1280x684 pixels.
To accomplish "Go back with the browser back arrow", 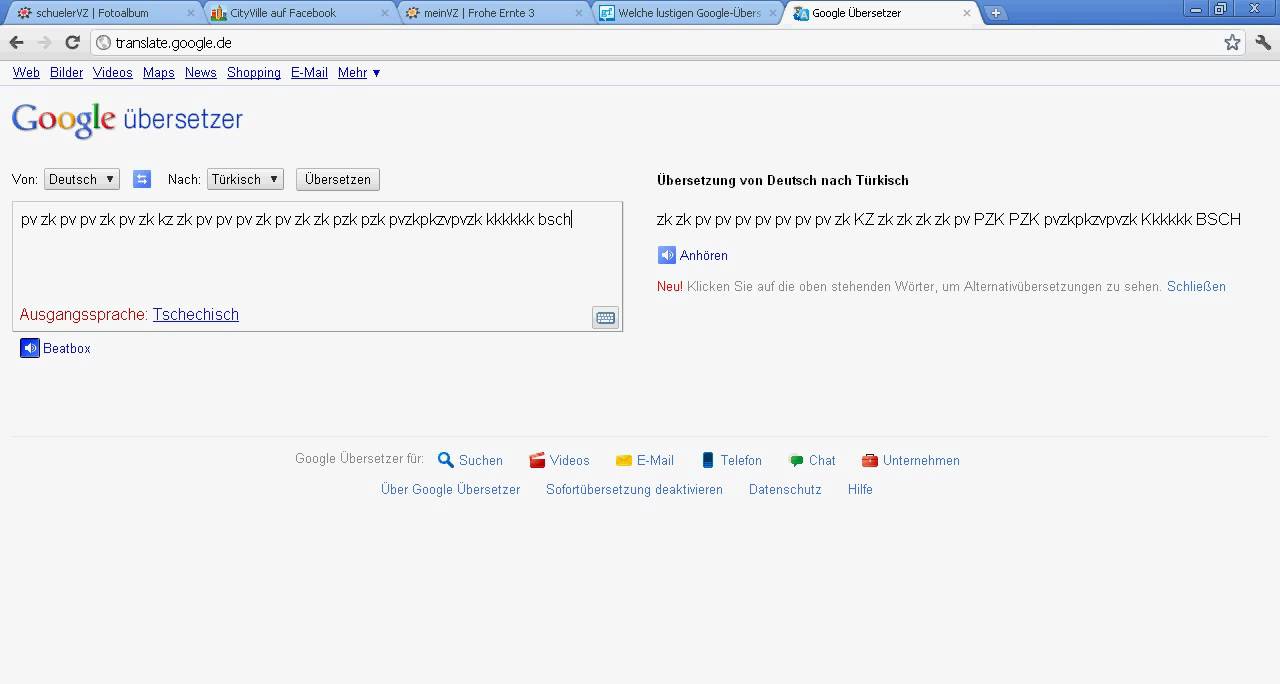I will click(16, 42).
